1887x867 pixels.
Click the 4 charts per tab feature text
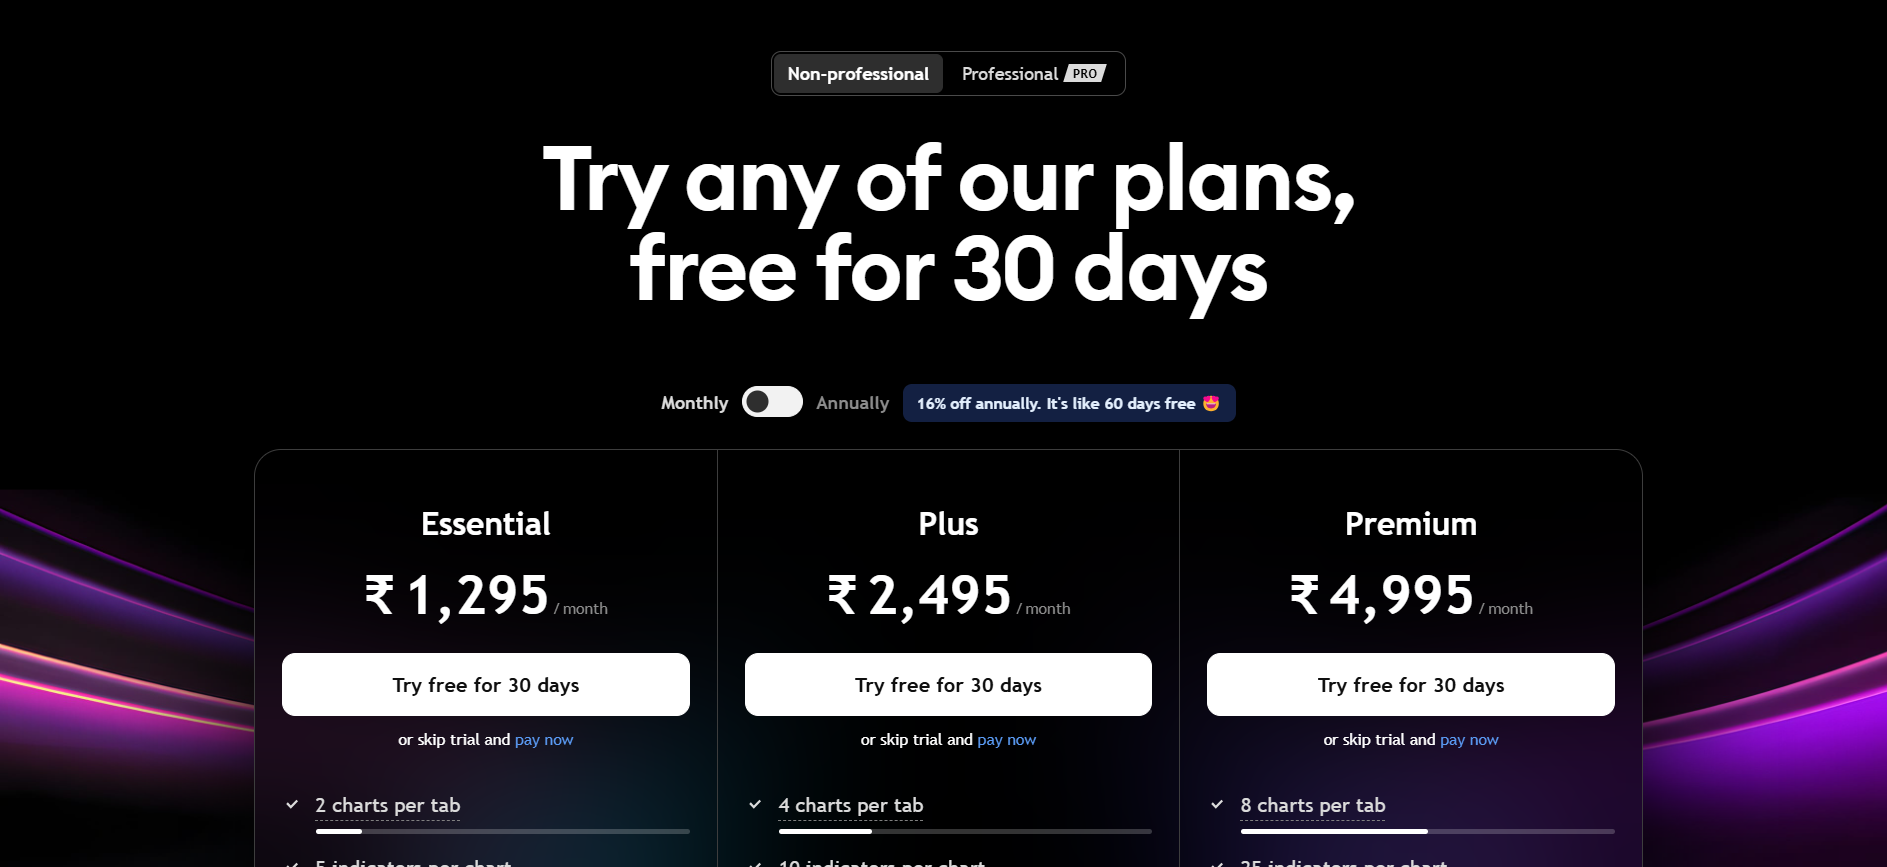tap(851, 805)
